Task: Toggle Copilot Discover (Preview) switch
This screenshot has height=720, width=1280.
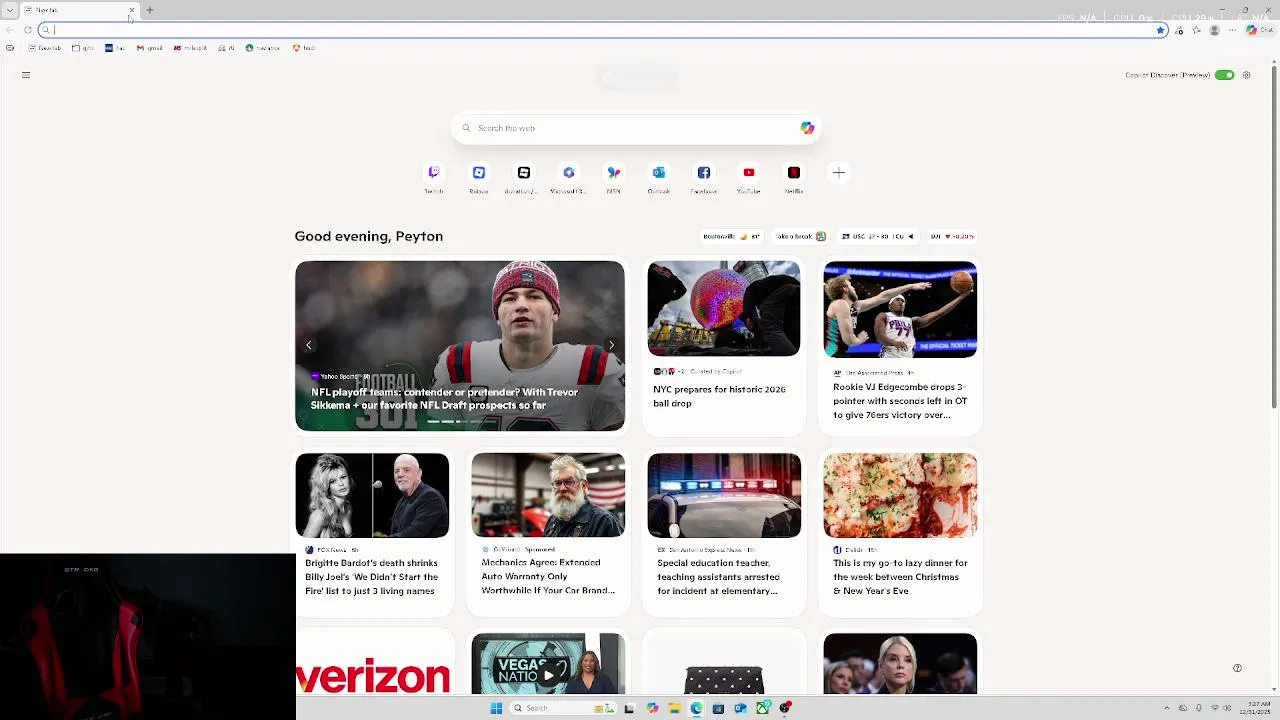Action: [x=1224, y=75]
